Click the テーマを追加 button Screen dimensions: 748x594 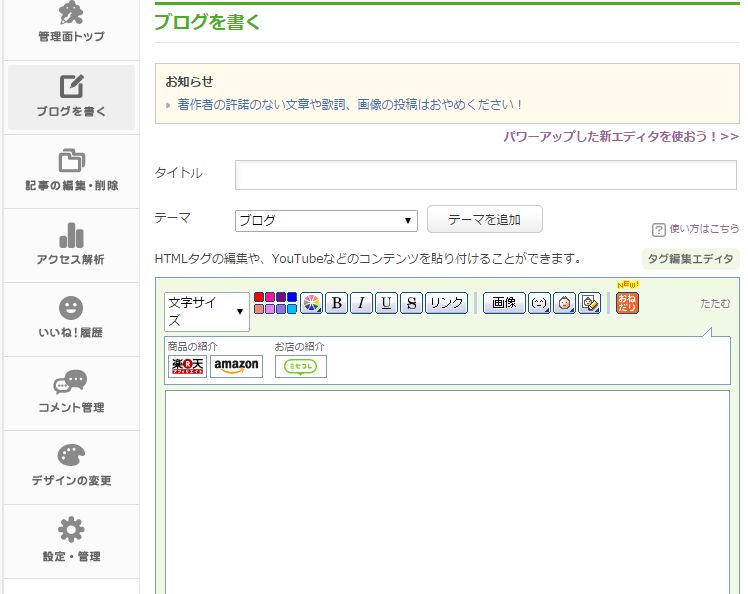click(484, 219)
